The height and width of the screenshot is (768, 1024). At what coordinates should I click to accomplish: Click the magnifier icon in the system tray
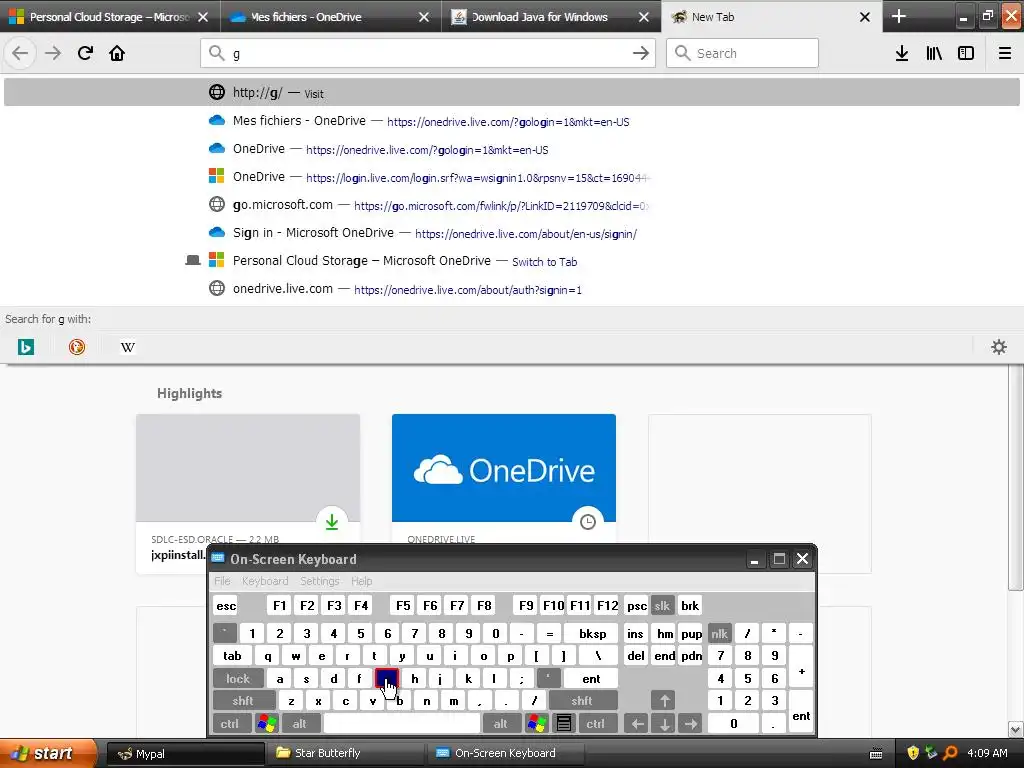pos(950,753)
